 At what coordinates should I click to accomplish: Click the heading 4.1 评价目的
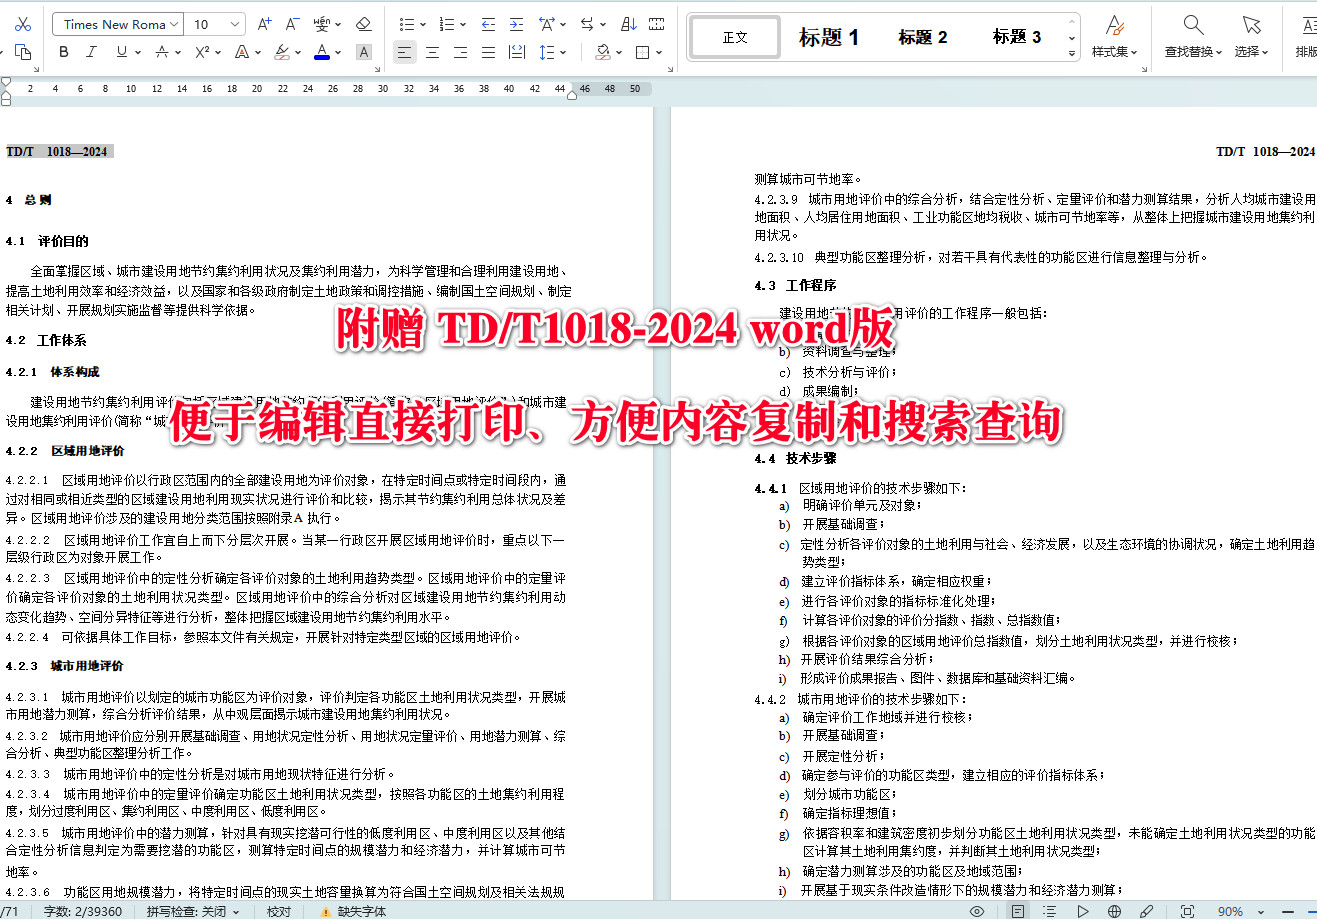coord(47,241)
